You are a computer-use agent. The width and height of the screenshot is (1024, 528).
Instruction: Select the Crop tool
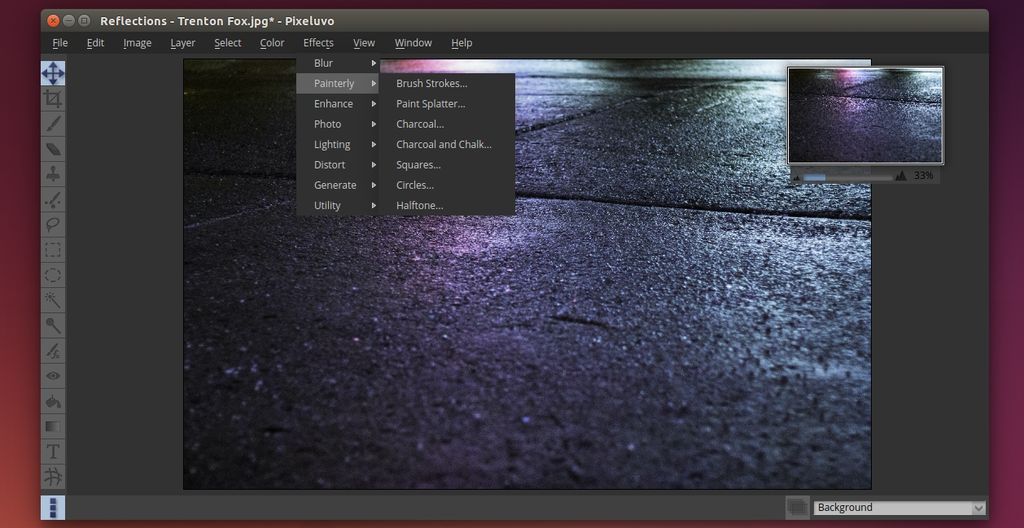[x=53, y=99]
